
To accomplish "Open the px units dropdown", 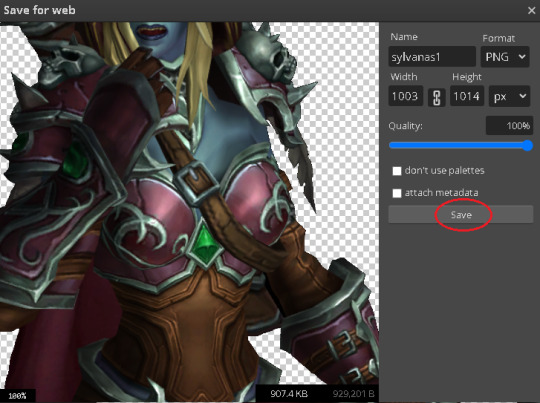I will tap(509, 96).
